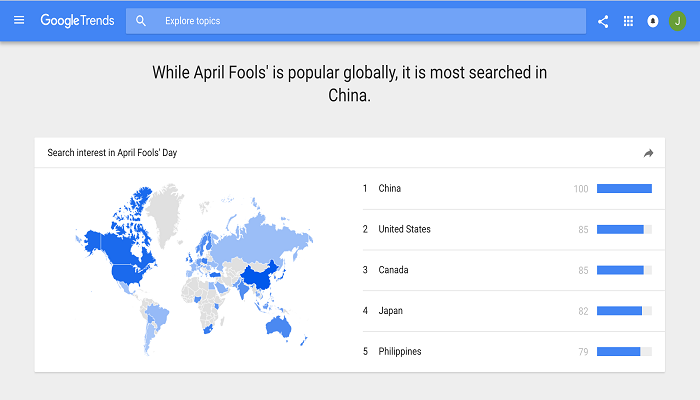This screenshot has width=700, height=400.
Task: Open the Google apps grid
Action: (x=628, y=21)
